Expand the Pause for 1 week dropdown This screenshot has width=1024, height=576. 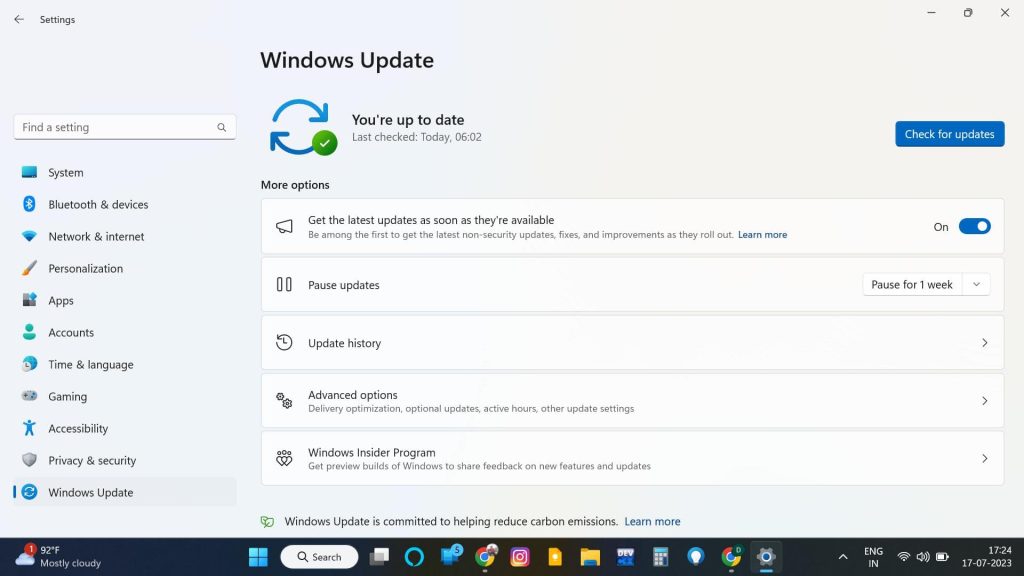[x=977, y=285]
